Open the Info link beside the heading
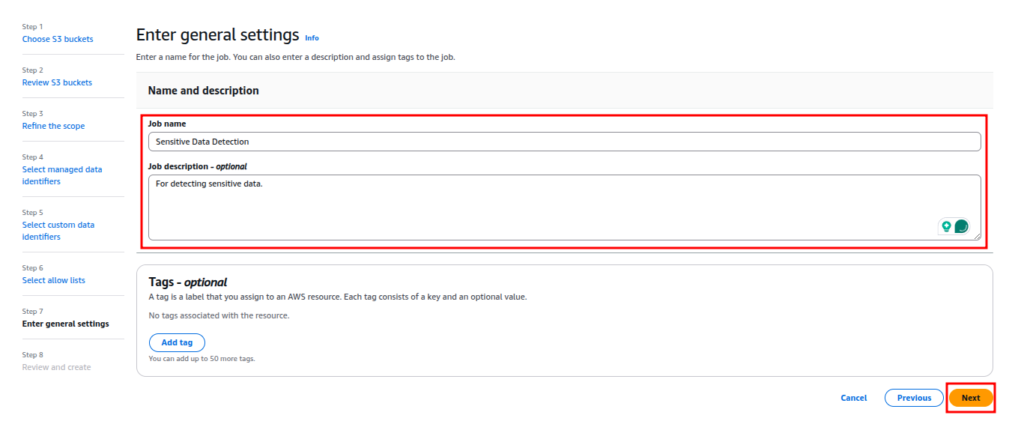The width and height of the screenshot is (1024, 424). tap(312, 38)
